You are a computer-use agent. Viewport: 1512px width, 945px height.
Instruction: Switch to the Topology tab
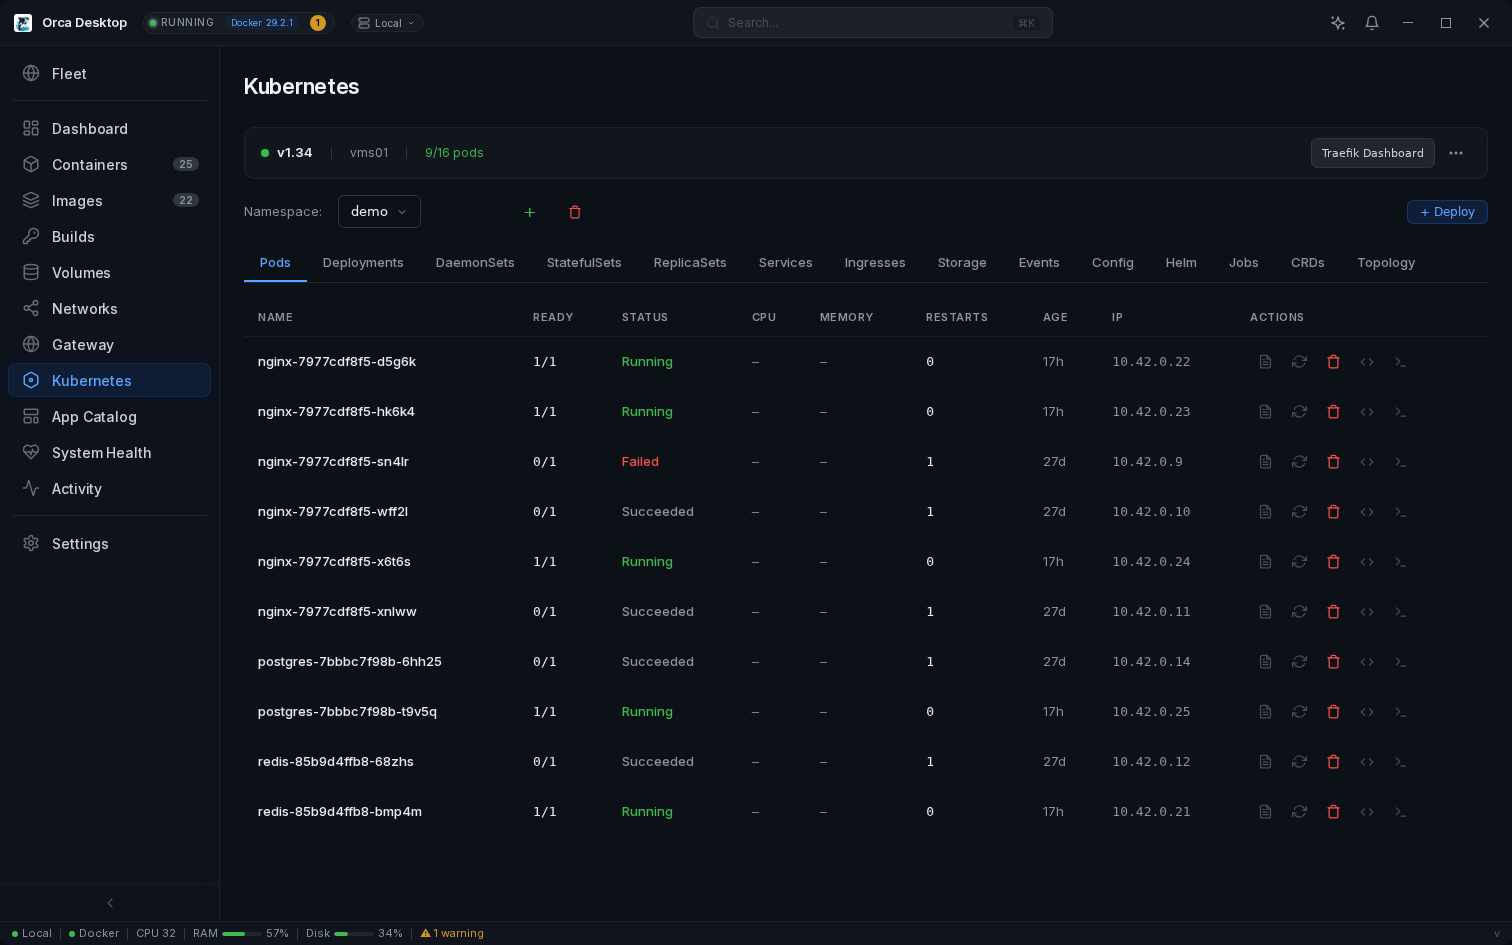[x=1386, y=263]
